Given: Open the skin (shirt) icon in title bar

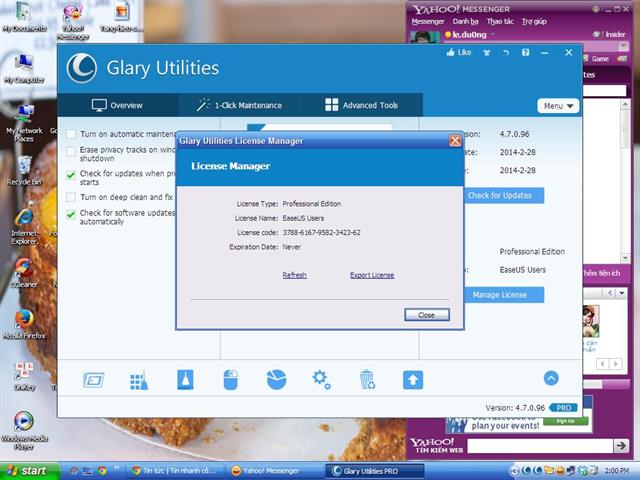Looking at the screenshot, I should pos(487,53).
